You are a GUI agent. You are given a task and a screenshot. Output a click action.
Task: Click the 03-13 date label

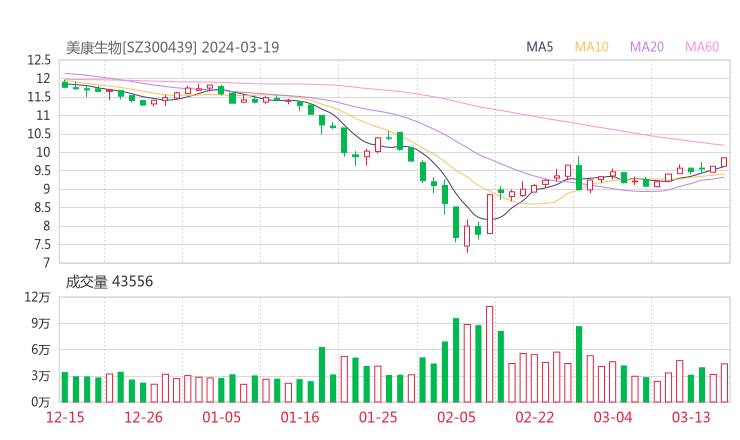(x=691, y=417)
